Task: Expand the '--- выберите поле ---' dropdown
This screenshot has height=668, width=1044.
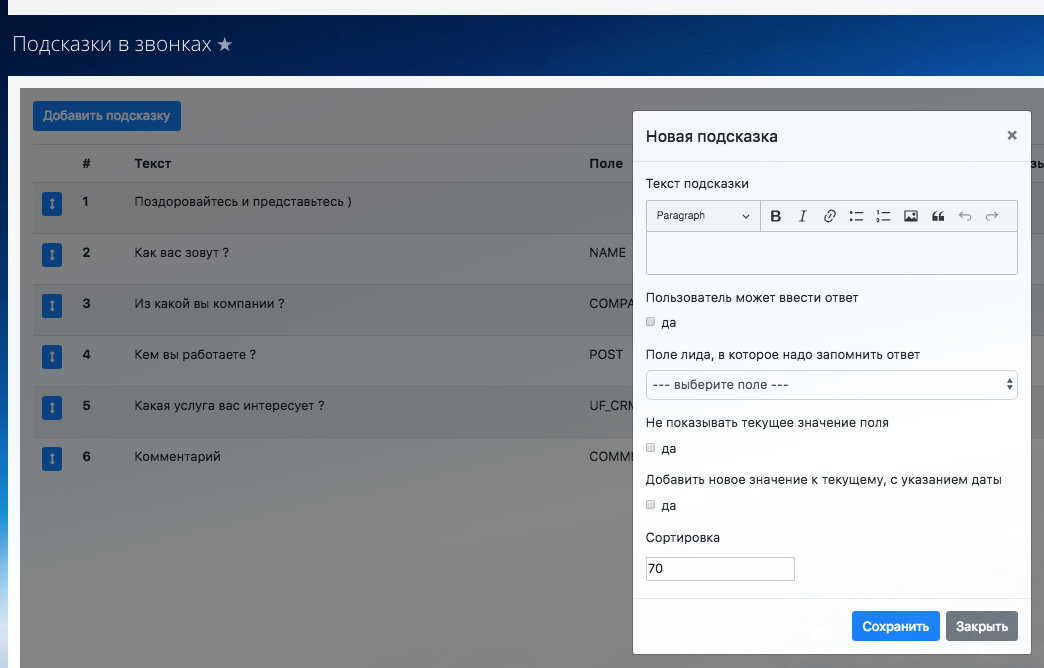Action: click(x=831, y=385)
